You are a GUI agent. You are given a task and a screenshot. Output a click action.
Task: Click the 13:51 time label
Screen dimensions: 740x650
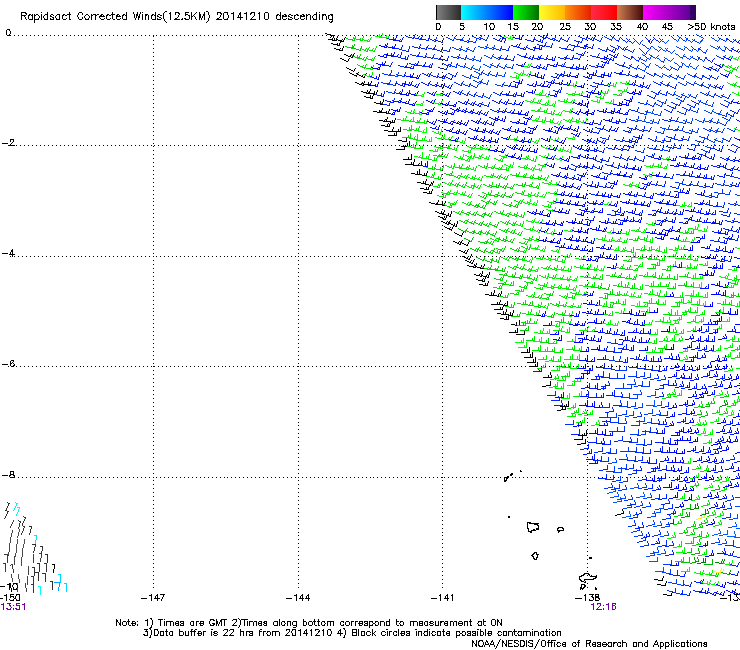tap(13, 607)
